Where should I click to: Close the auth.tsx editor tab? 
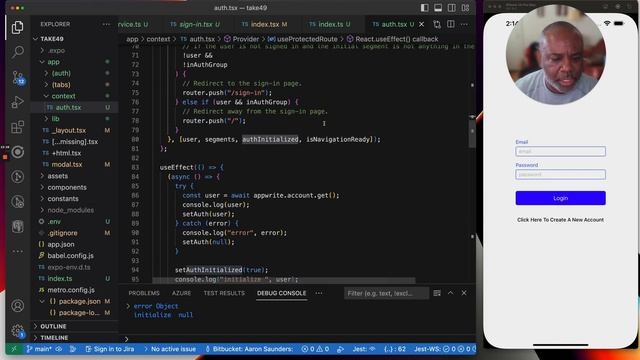point(422,24)
